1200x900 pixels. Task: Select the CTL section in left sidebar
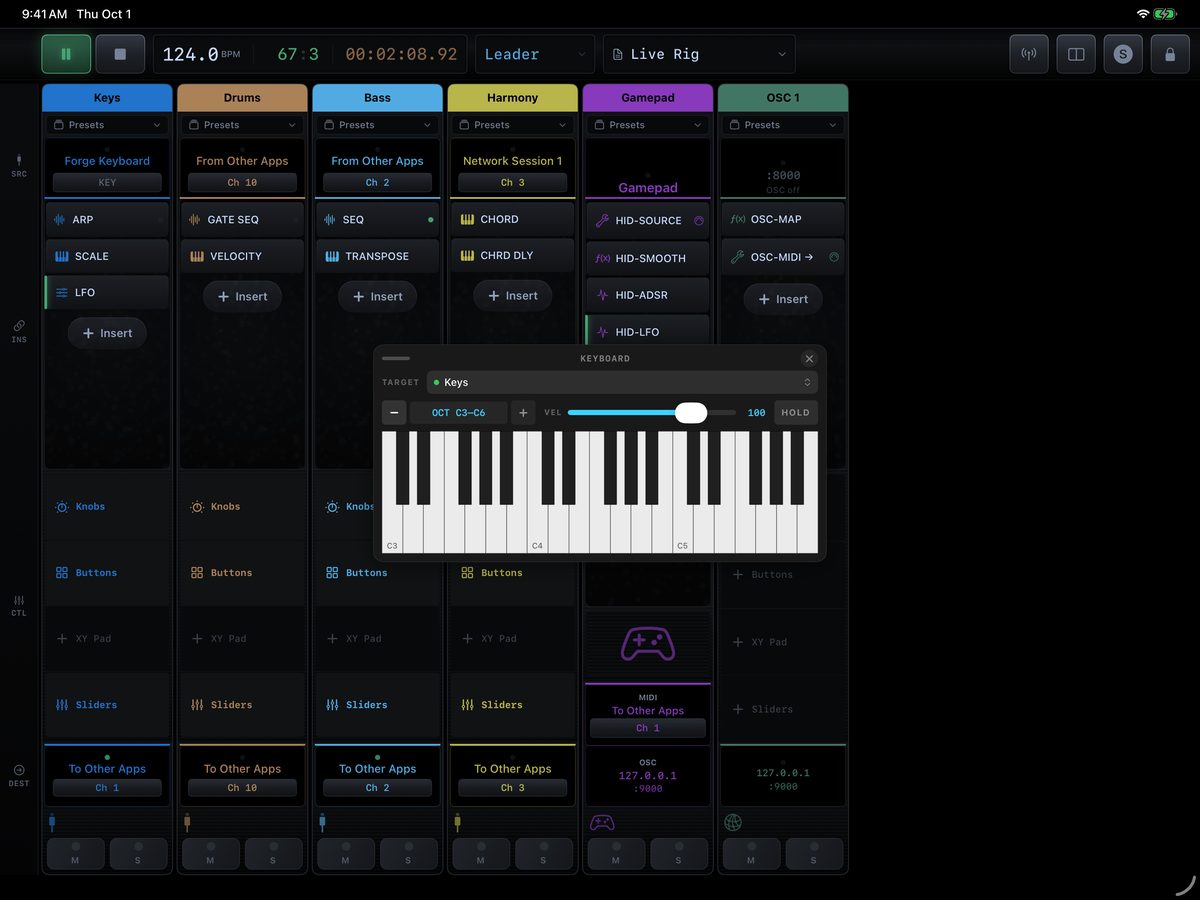(x=19, y=606)
